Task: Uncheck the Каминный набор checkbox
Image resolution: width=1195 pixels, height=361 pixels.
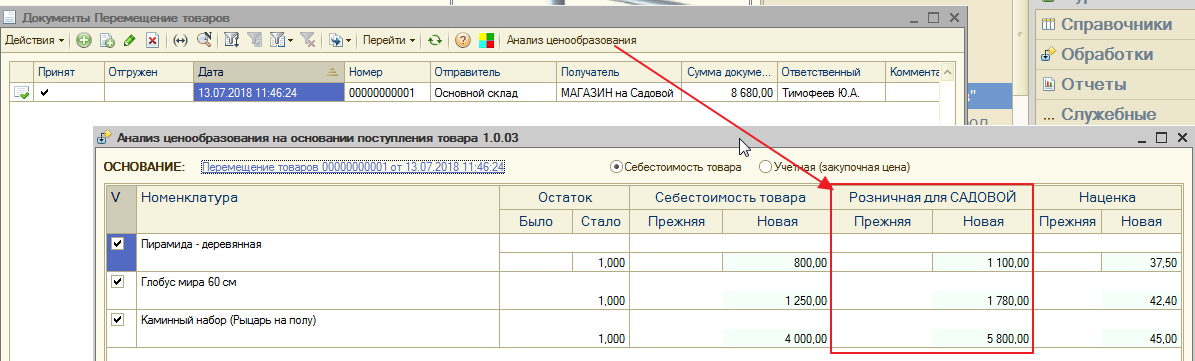Action: coord(117,319)
